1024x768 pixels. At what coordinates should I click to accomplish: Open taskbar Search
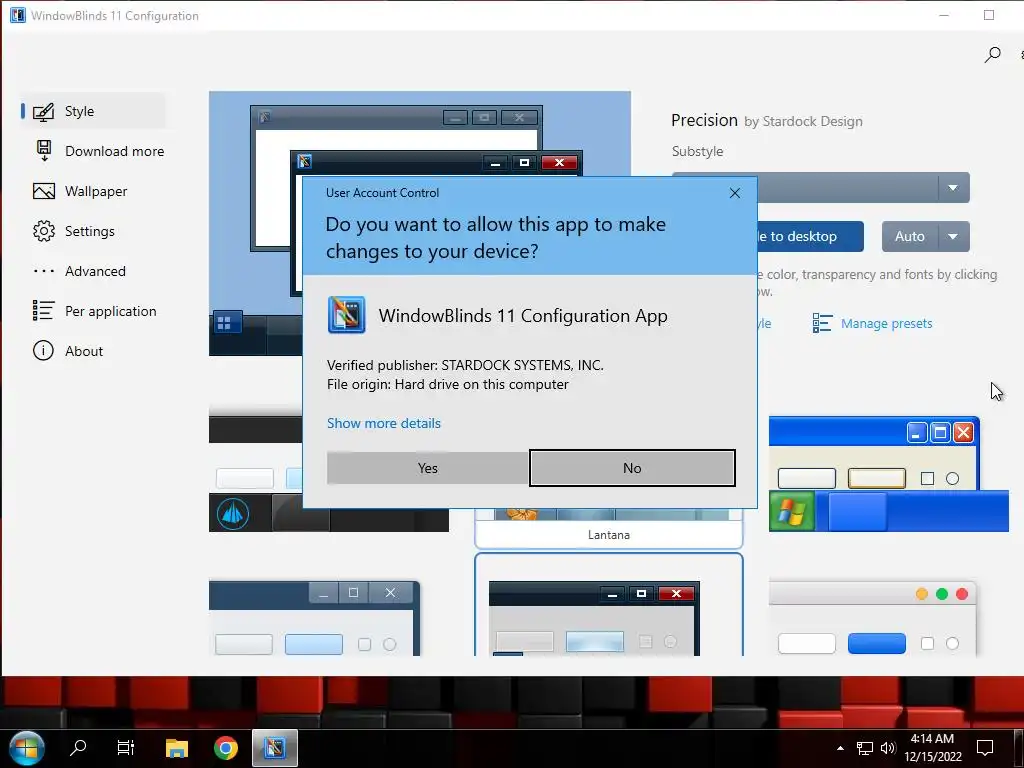78,748
